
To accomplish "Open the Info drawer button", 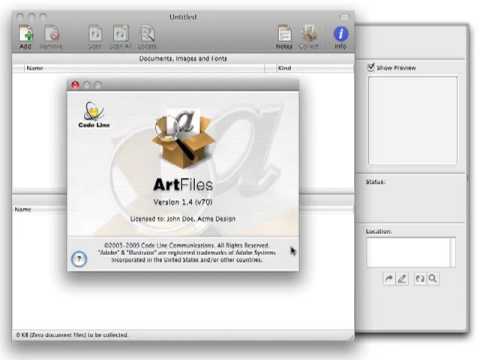I will click(341, 37).
